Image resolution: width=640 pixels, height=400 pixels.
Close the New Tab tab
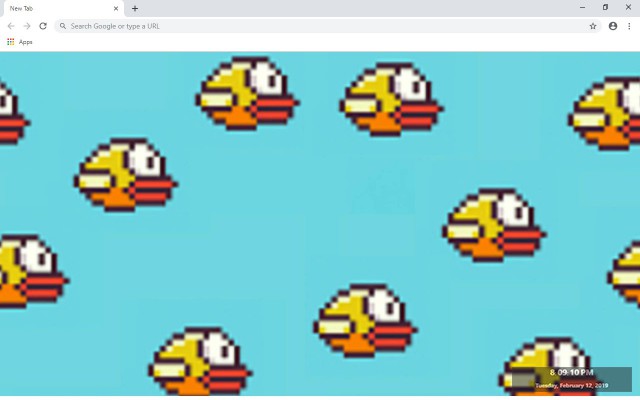(116, 8)
